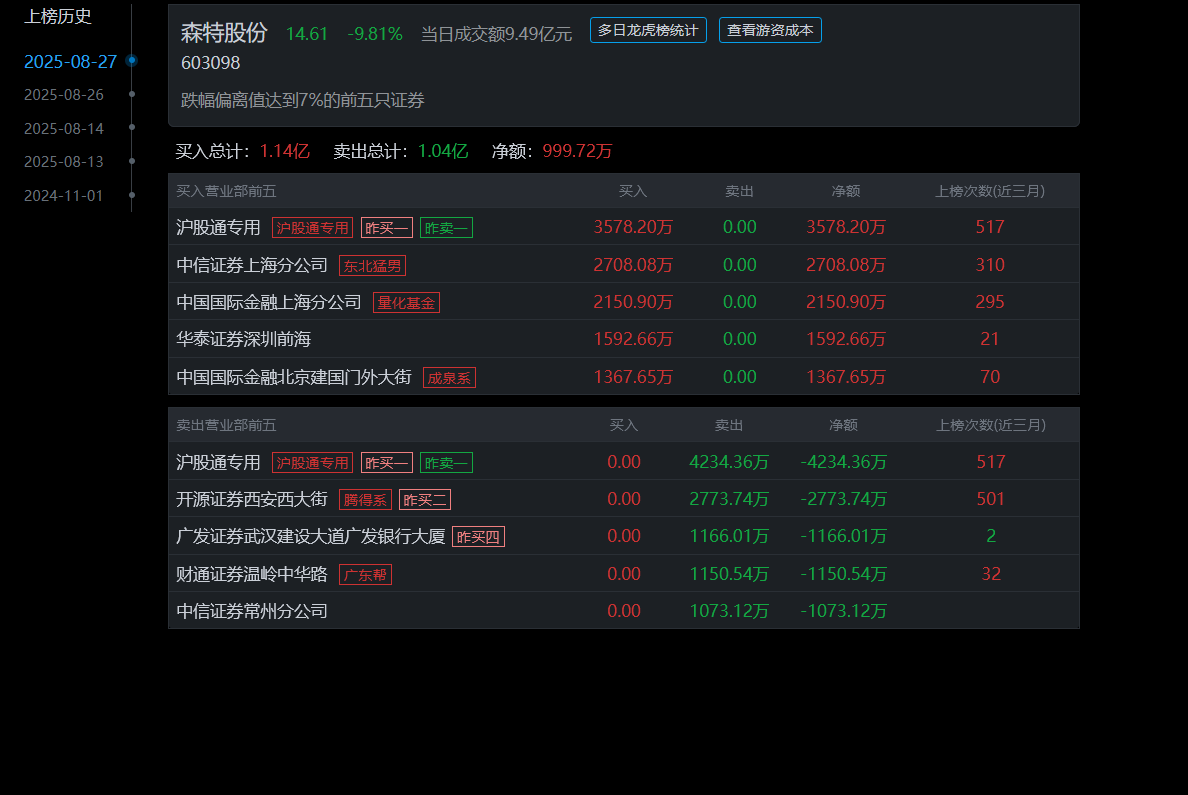Click the 查看游资成本 button
1188x795 pixels.
(770, 30)
